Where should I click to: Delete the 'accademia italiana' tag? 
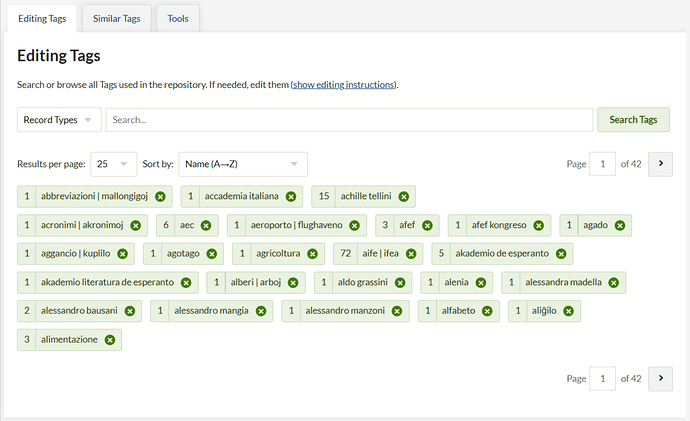(x=291, y=197)
